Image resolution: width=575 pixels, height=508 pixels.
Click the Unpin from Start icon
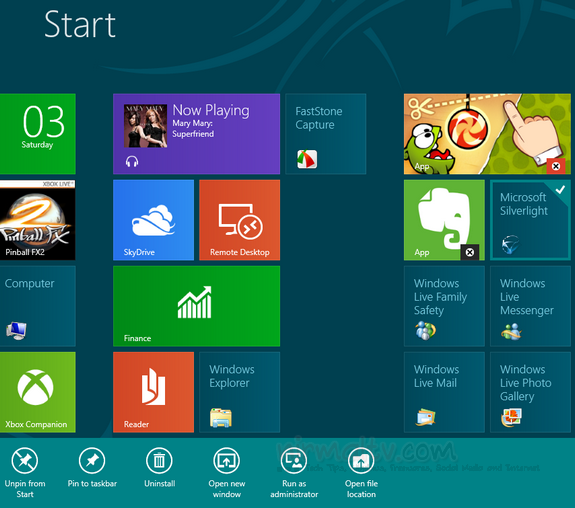[x=25, y=460]
